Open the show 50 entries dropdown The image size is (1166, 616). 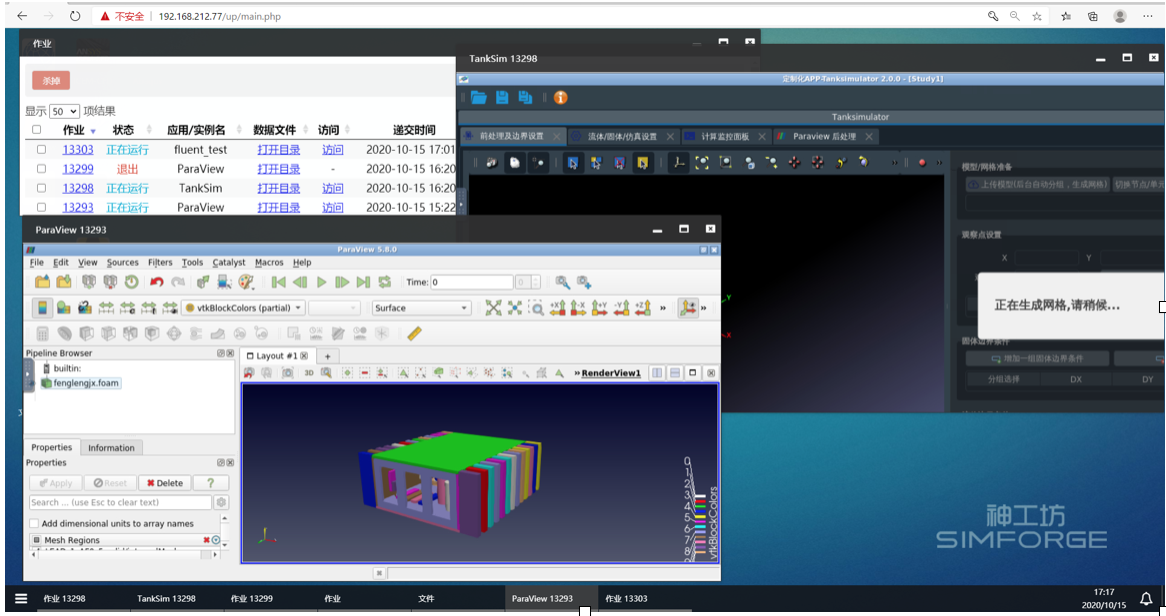click(64, 112)
